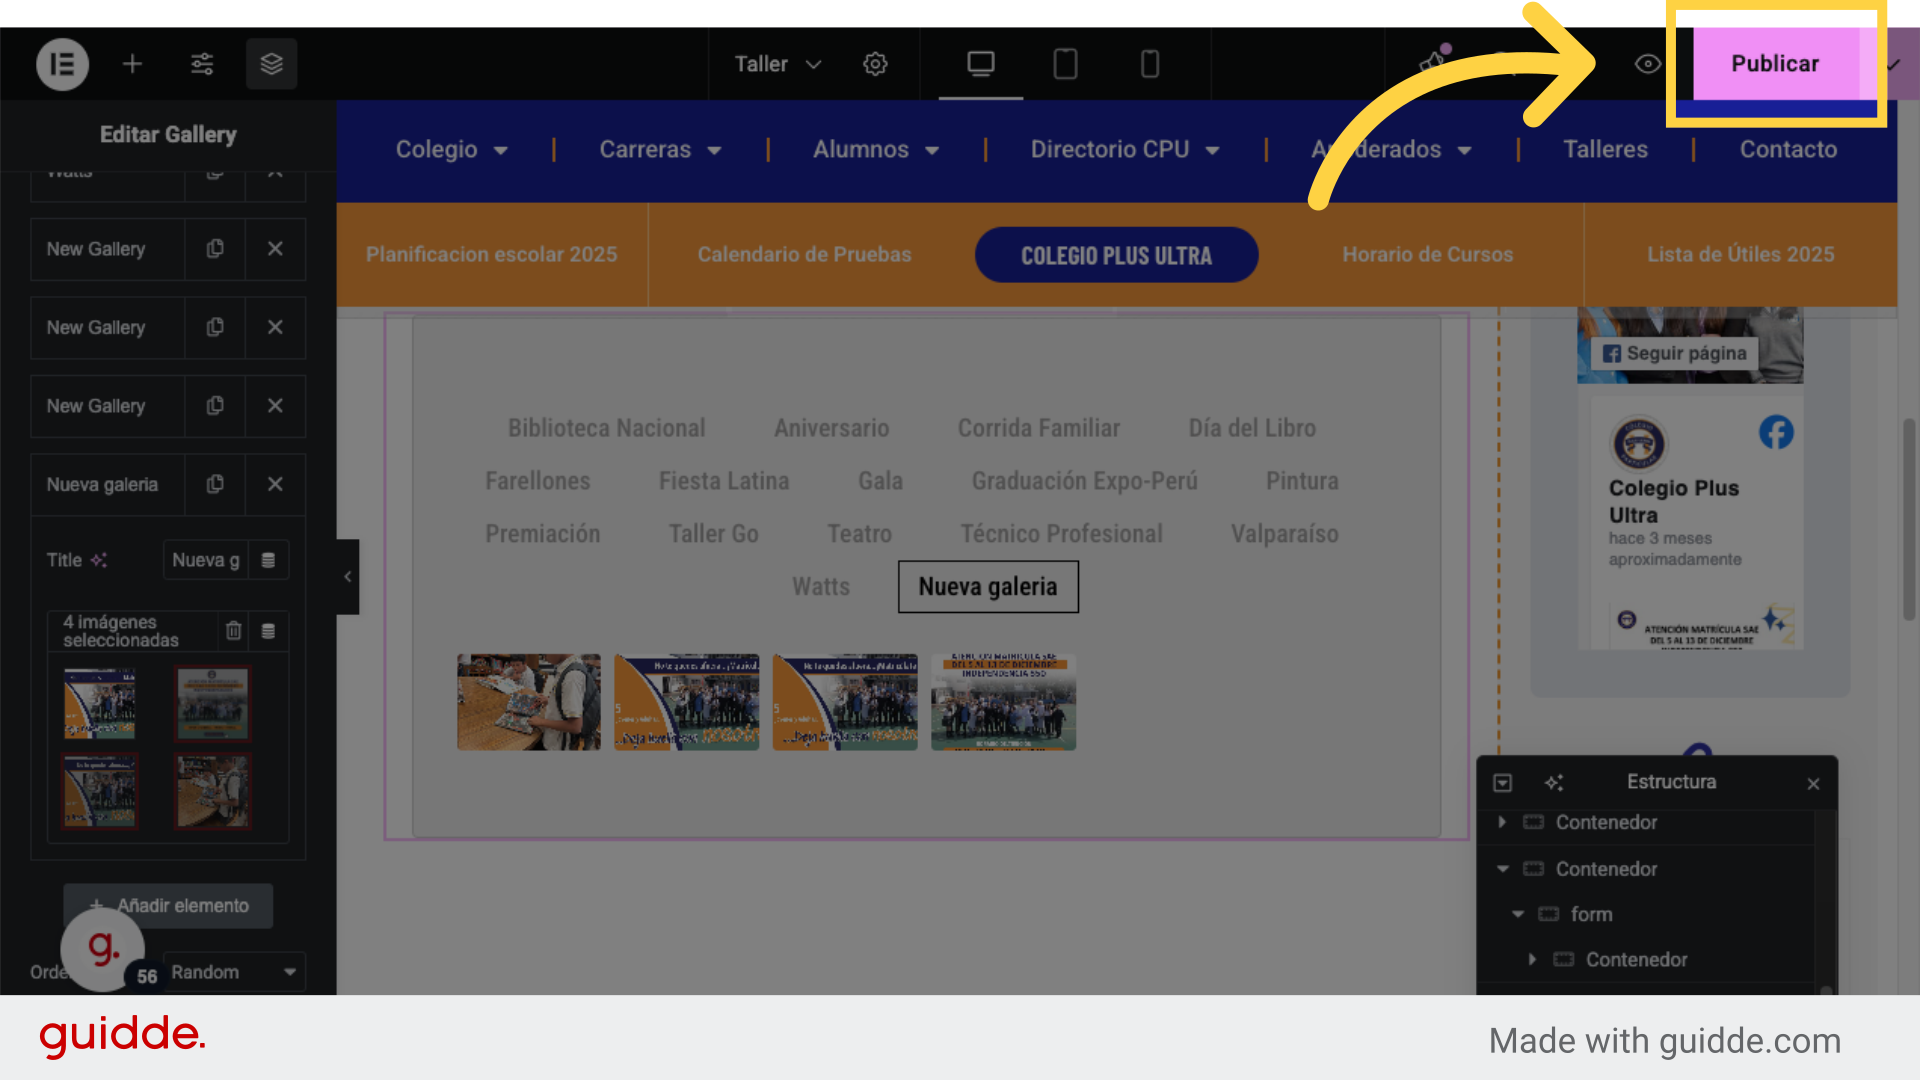Open the Random order dropdown
This screenshot has height=1080, width=1920.
coord(234,972)
